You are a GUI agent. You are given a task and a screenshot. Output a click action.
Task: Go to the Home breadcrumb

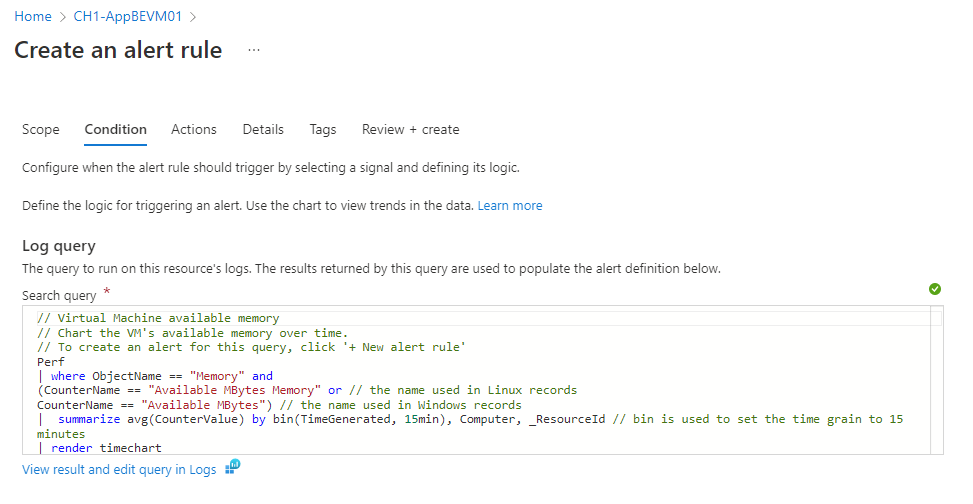[x=33, y=17]
